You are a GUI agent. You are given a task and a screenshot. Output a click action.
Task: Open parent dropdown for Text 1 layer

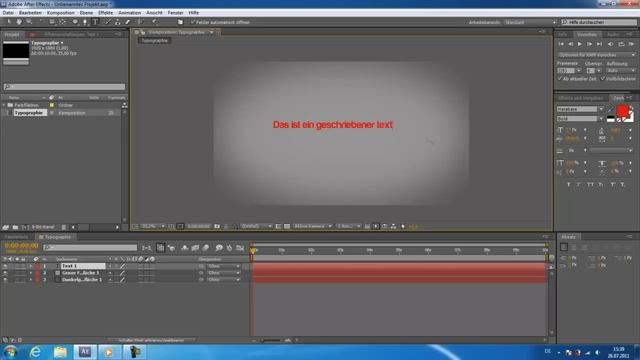click(223, 266)
